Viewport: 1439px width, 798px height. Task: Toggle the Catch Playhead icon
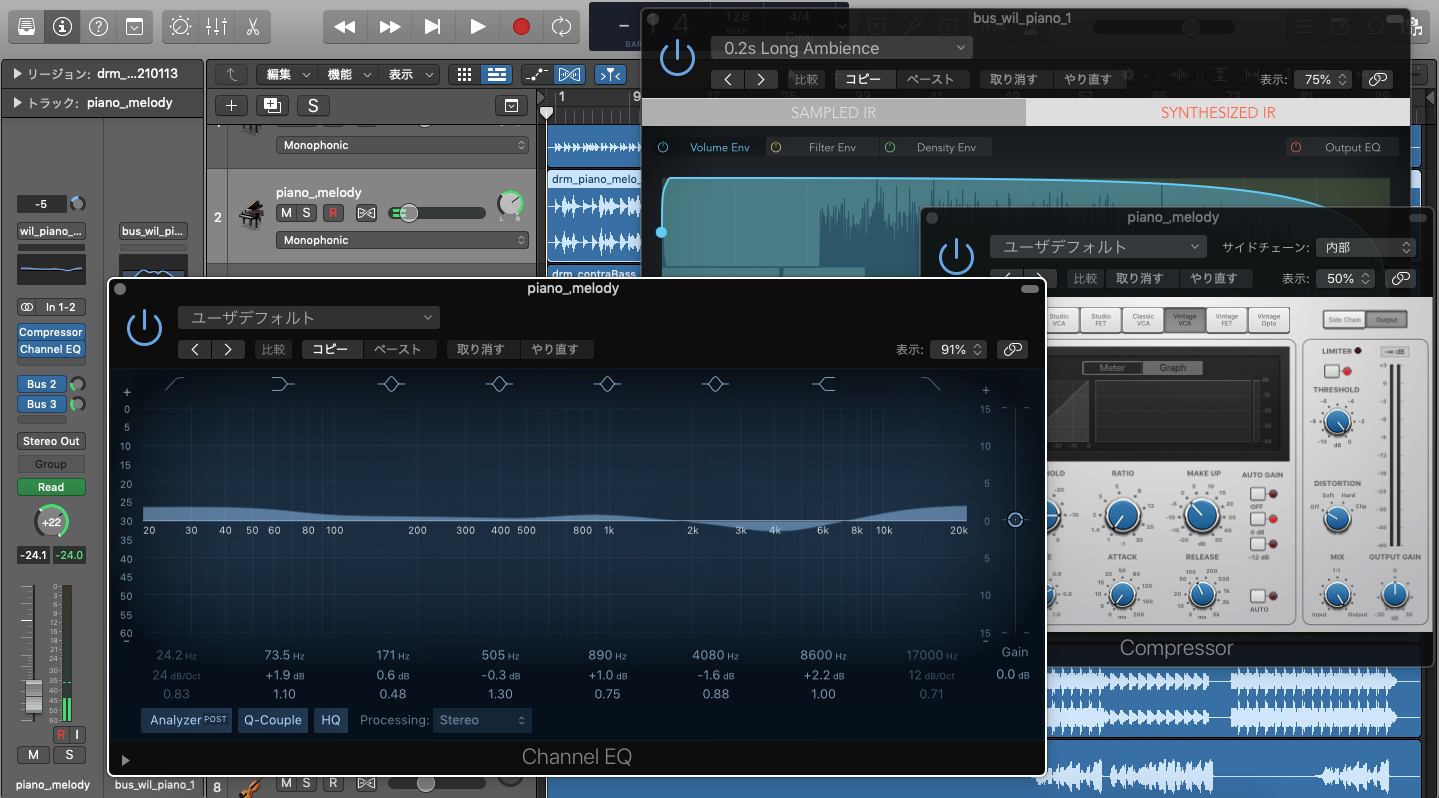click(x=609, y=74)
